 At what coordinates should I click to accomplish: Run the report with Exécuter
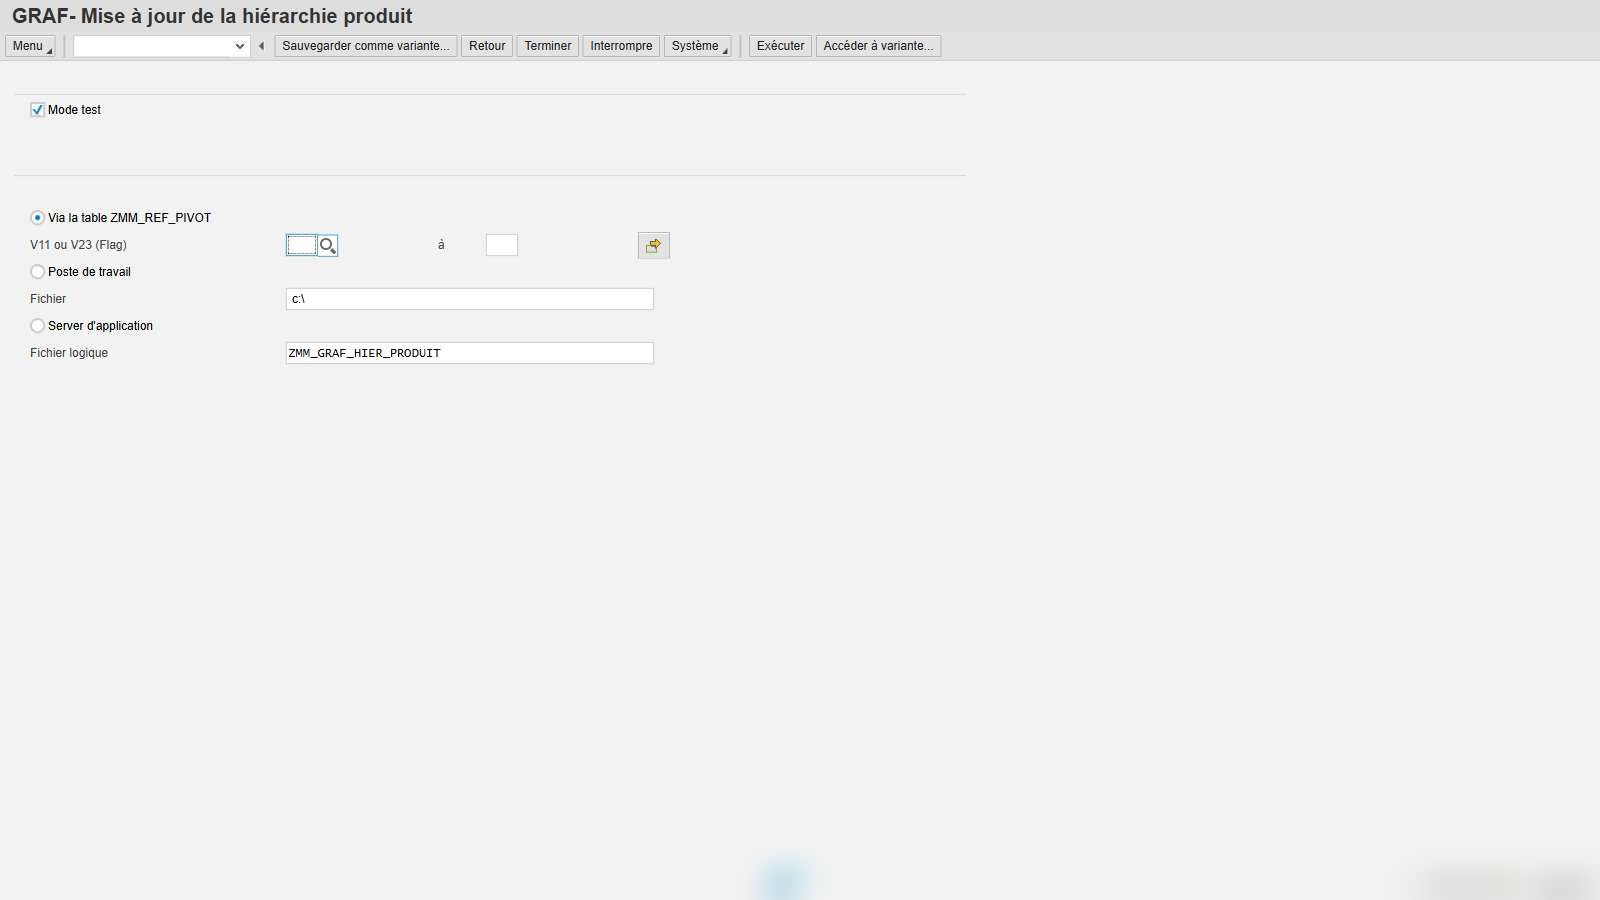click(781, 46)
